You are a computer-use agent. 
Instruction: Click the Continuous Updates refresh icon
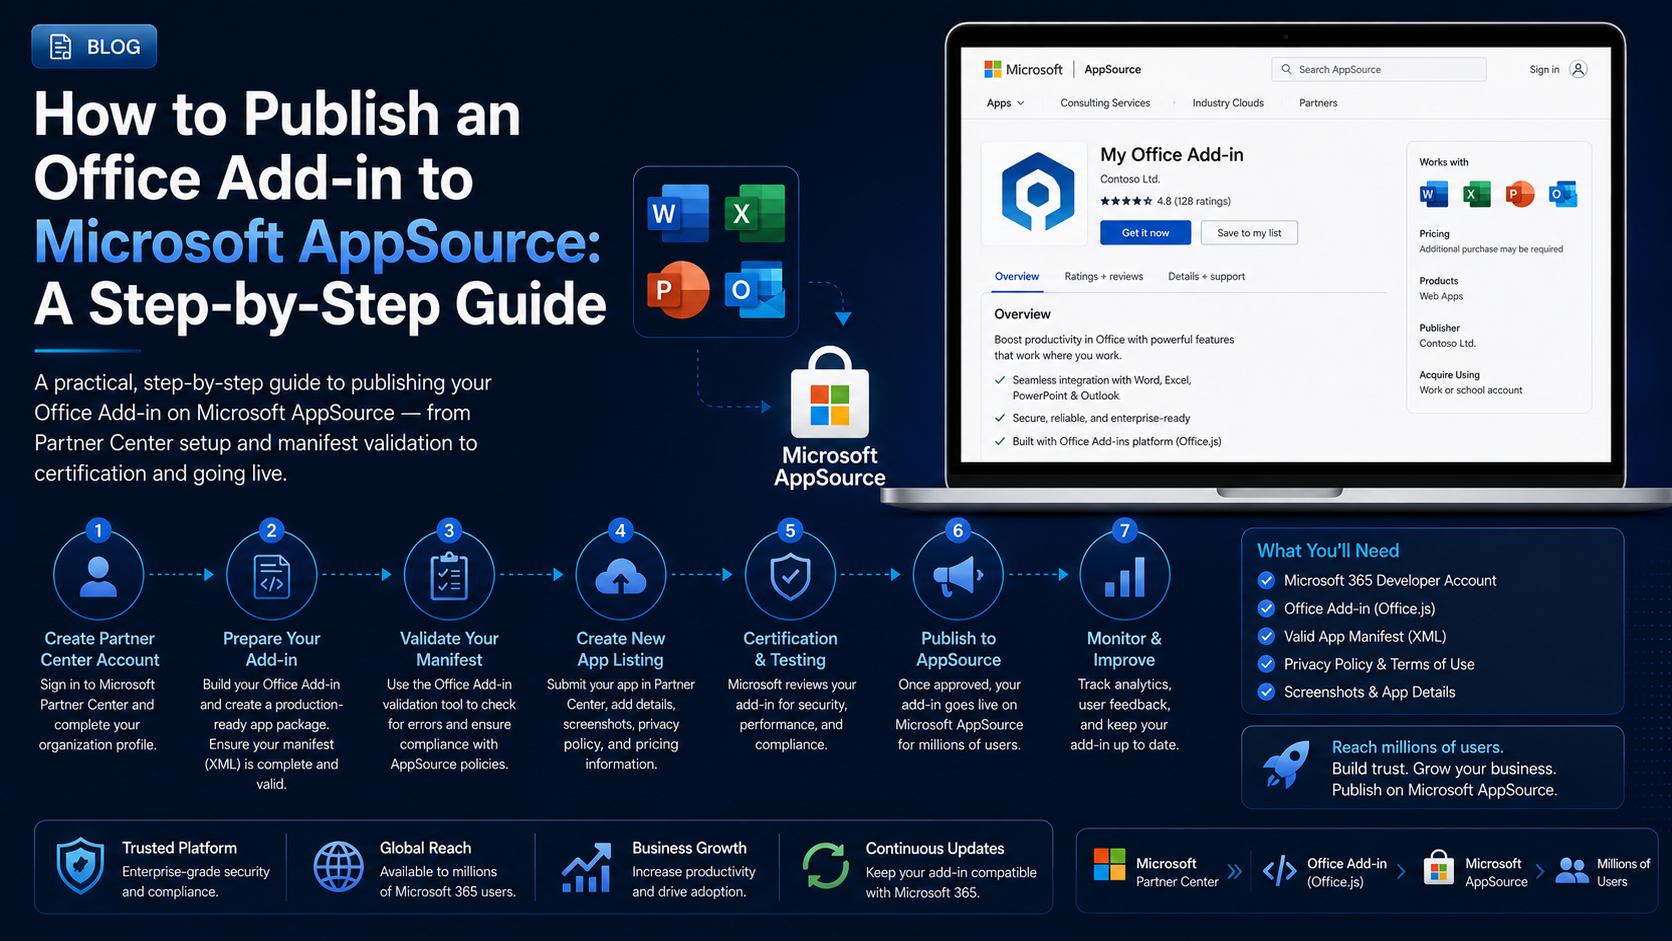(x=825, y=866)
